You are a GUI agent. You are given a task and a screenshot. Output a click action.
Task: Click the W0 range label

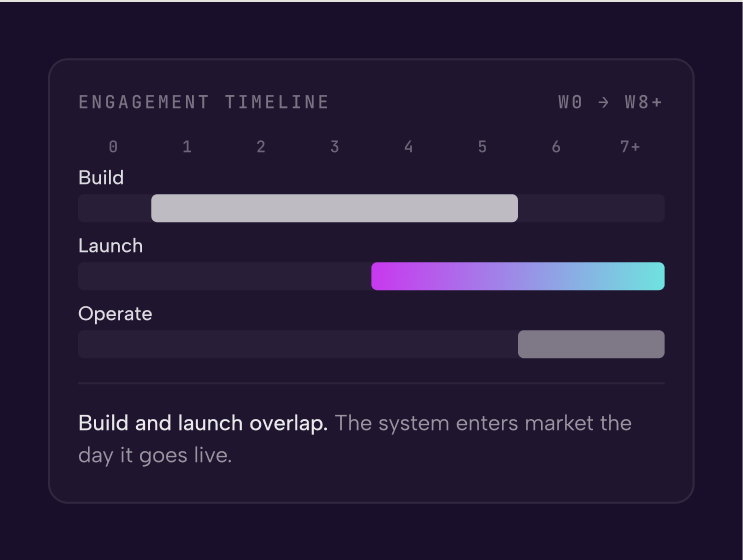(570, 102)
